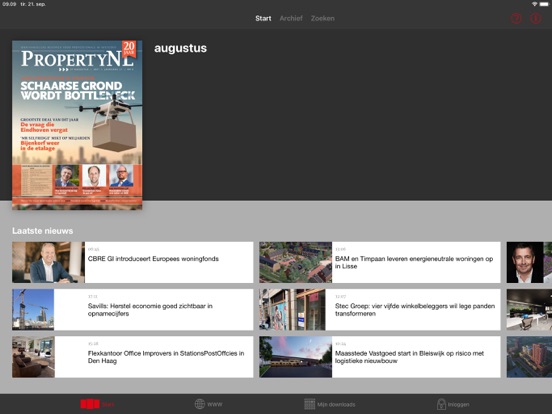Open Flexkantoor Office Improvers article
Image resolution: width=552 pixels, height=414 pixels.
coord(133,357)
